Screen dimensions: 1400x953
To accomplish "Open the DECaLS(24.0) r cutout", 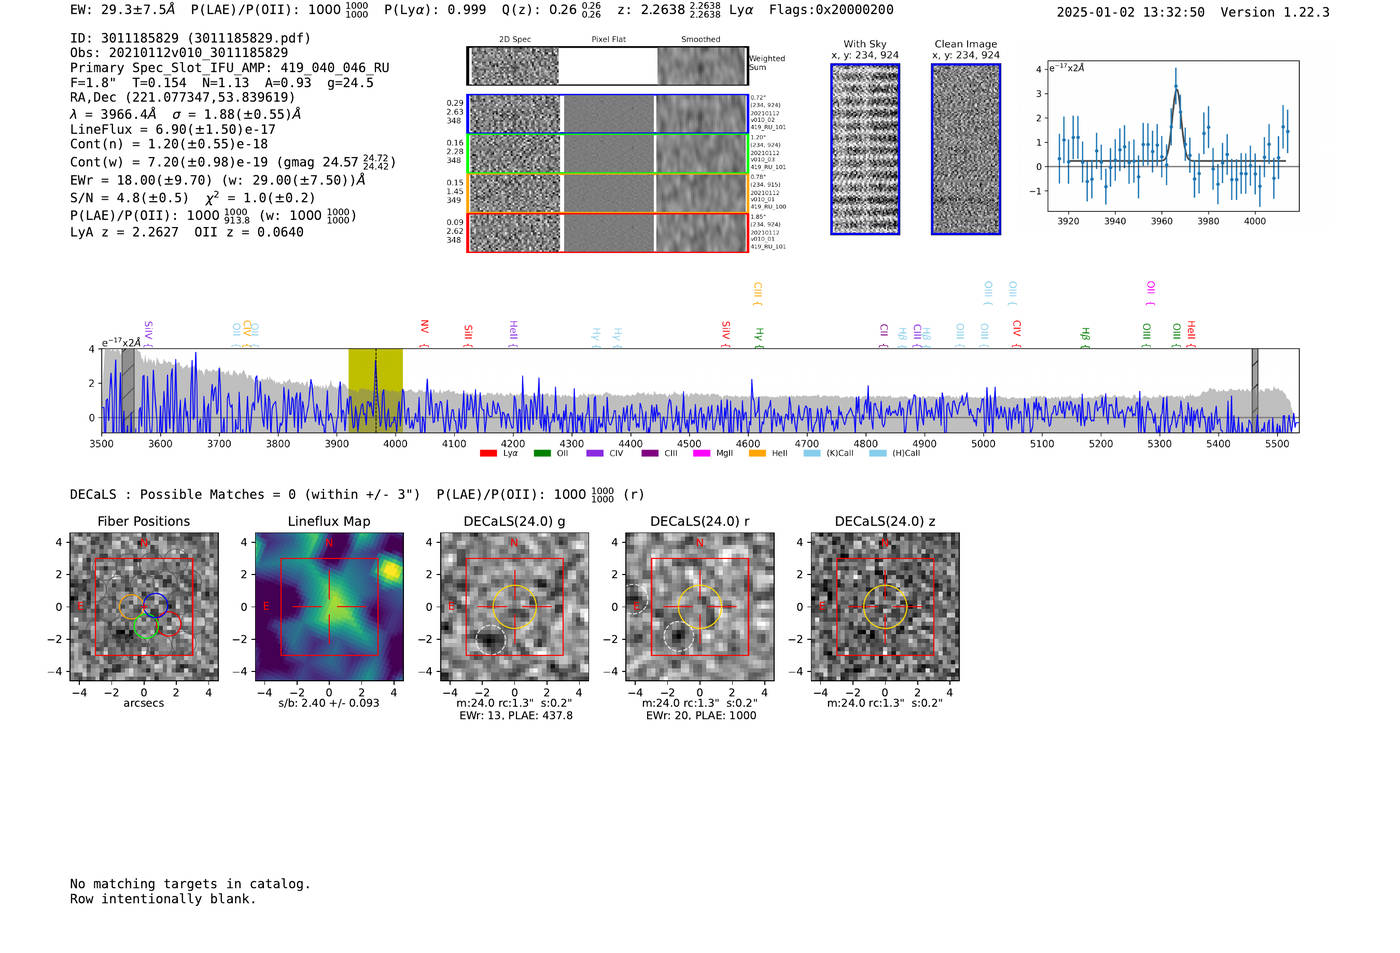I will coord(700,606).
